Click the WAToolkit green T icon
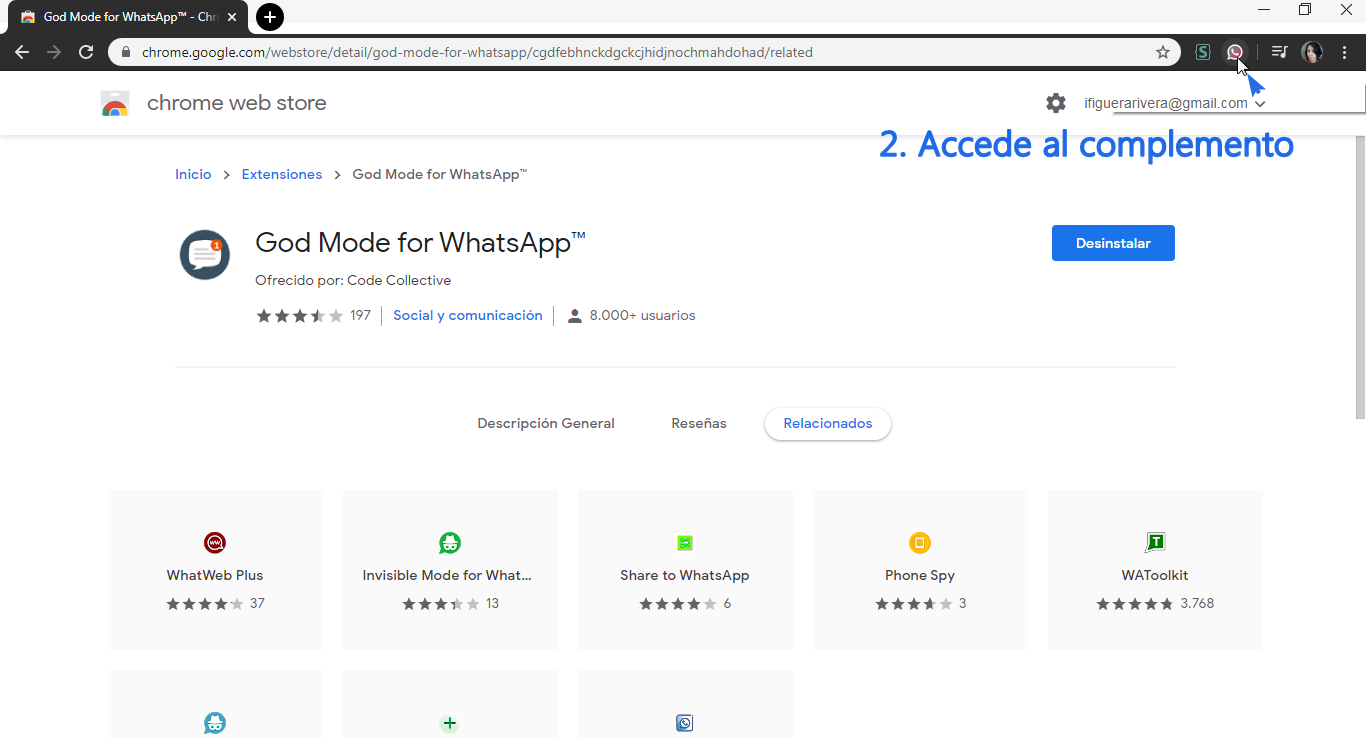Screen dimensions: 1366x738 [1155, 542]
